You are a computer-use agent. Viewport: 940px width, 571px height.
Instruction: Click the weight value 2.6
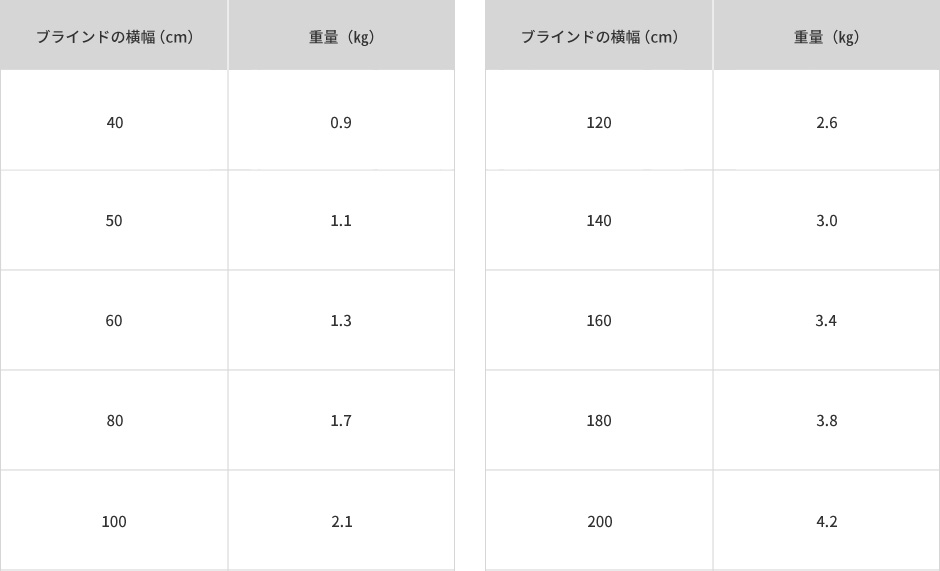pos(827,123)
